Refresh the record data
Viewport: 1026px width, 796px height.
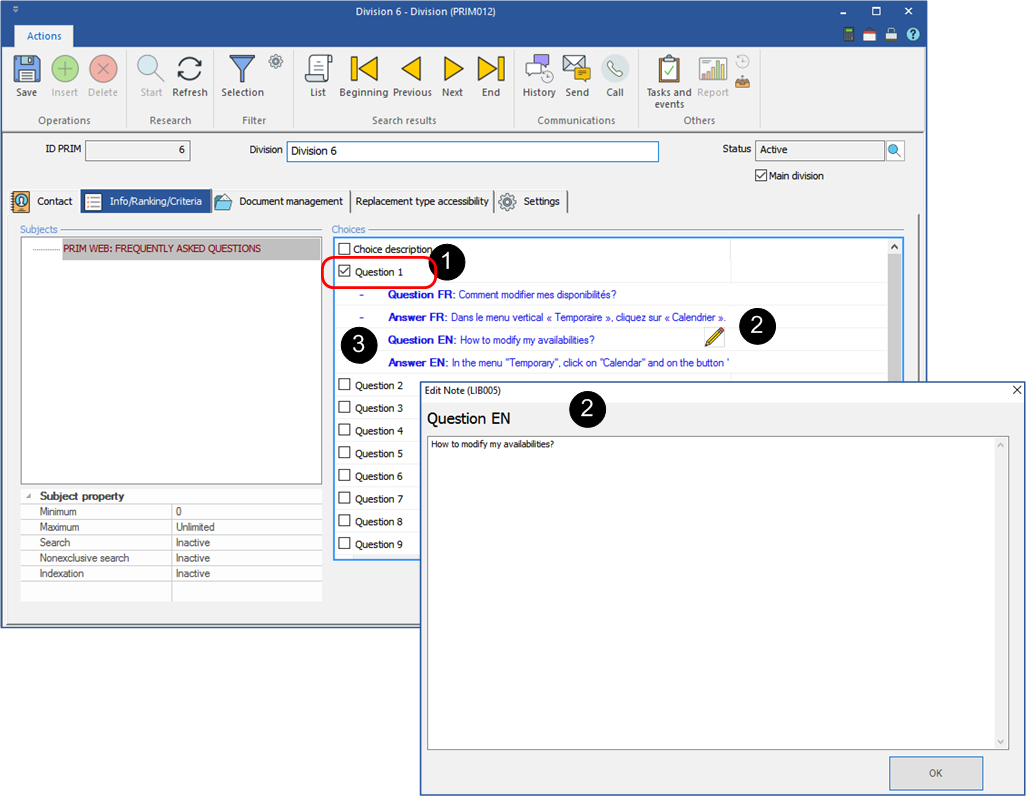190,69
